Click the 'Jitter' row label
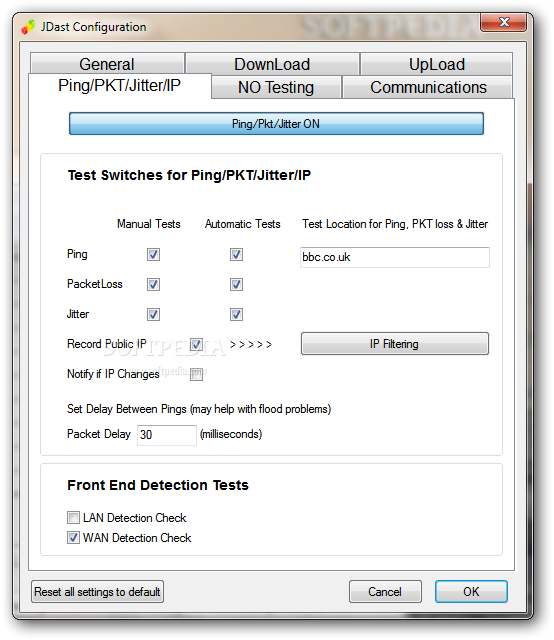This screenshot has width=554, height=640. pyautogui.click(x=78, y=314)
